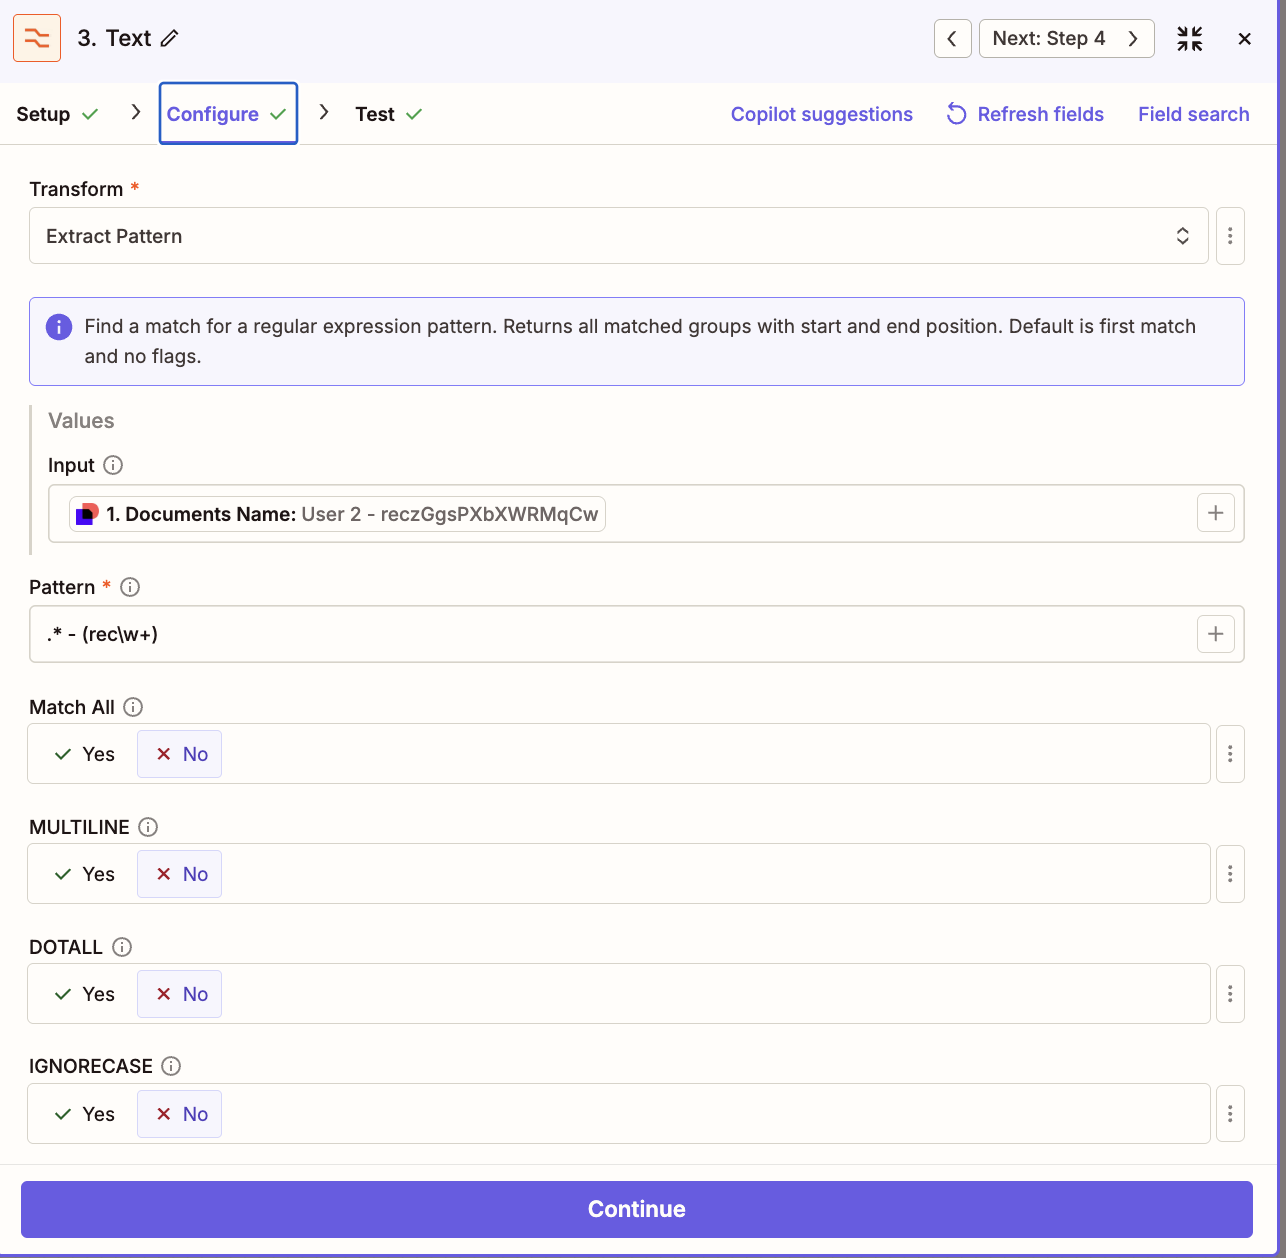Go to previous step with left chevron
This screenshot has height=1258, width=1286.
952,39
